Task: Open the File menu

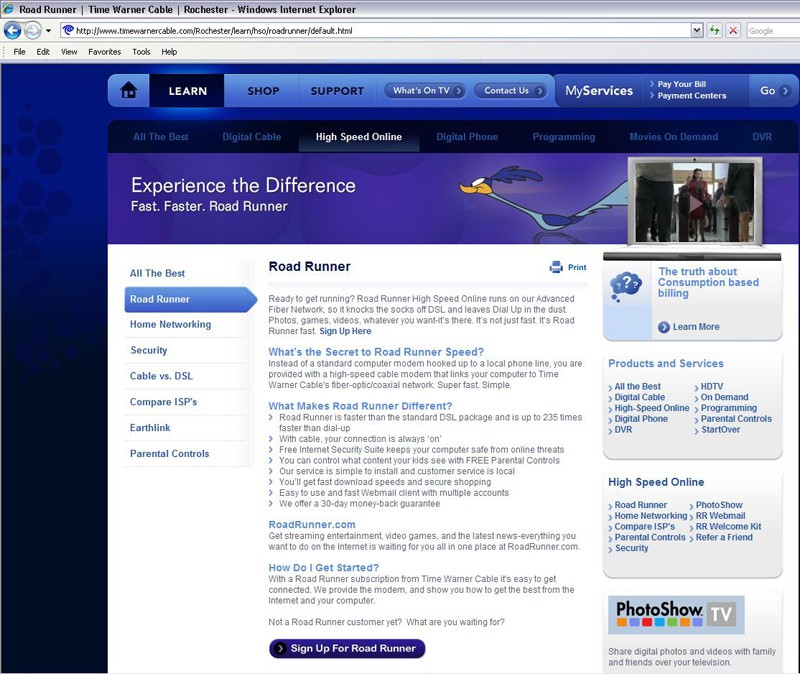Action: [19, 52]
